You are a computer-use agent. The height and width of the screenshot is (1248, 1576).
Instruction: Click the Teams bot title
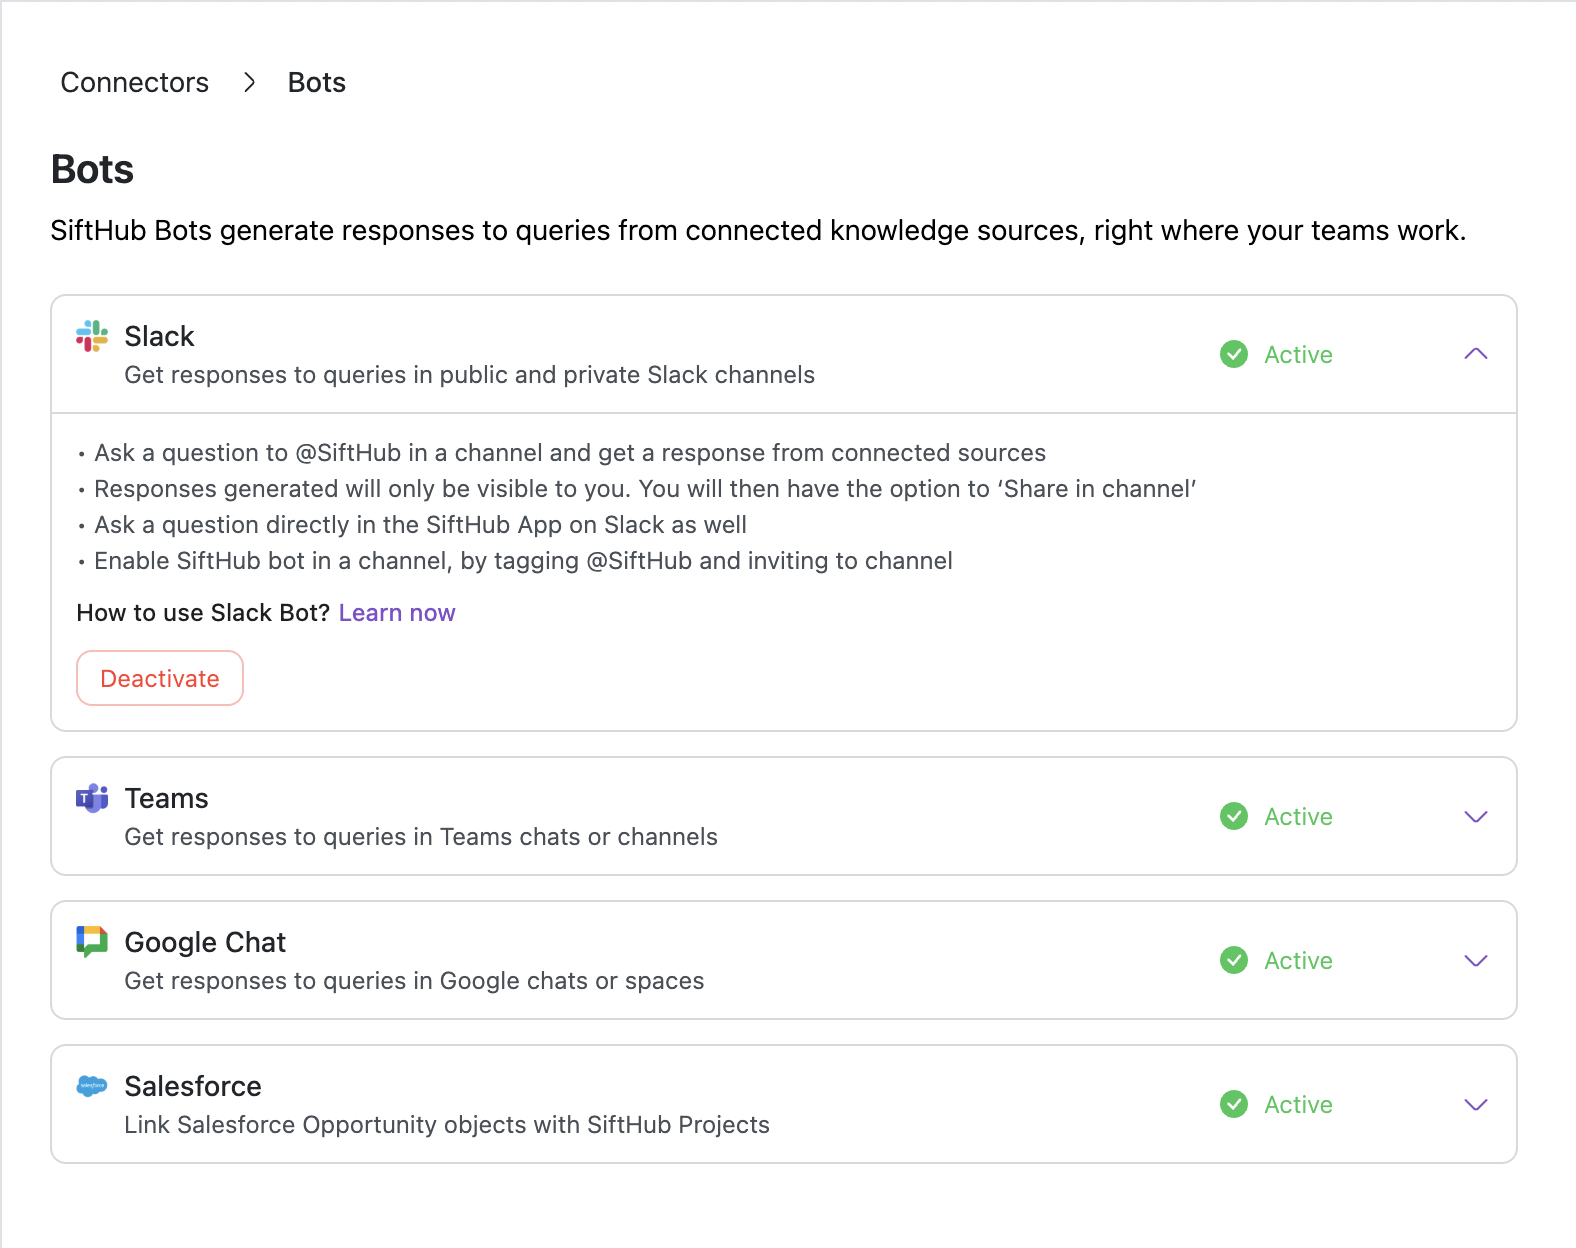point(166,798)
